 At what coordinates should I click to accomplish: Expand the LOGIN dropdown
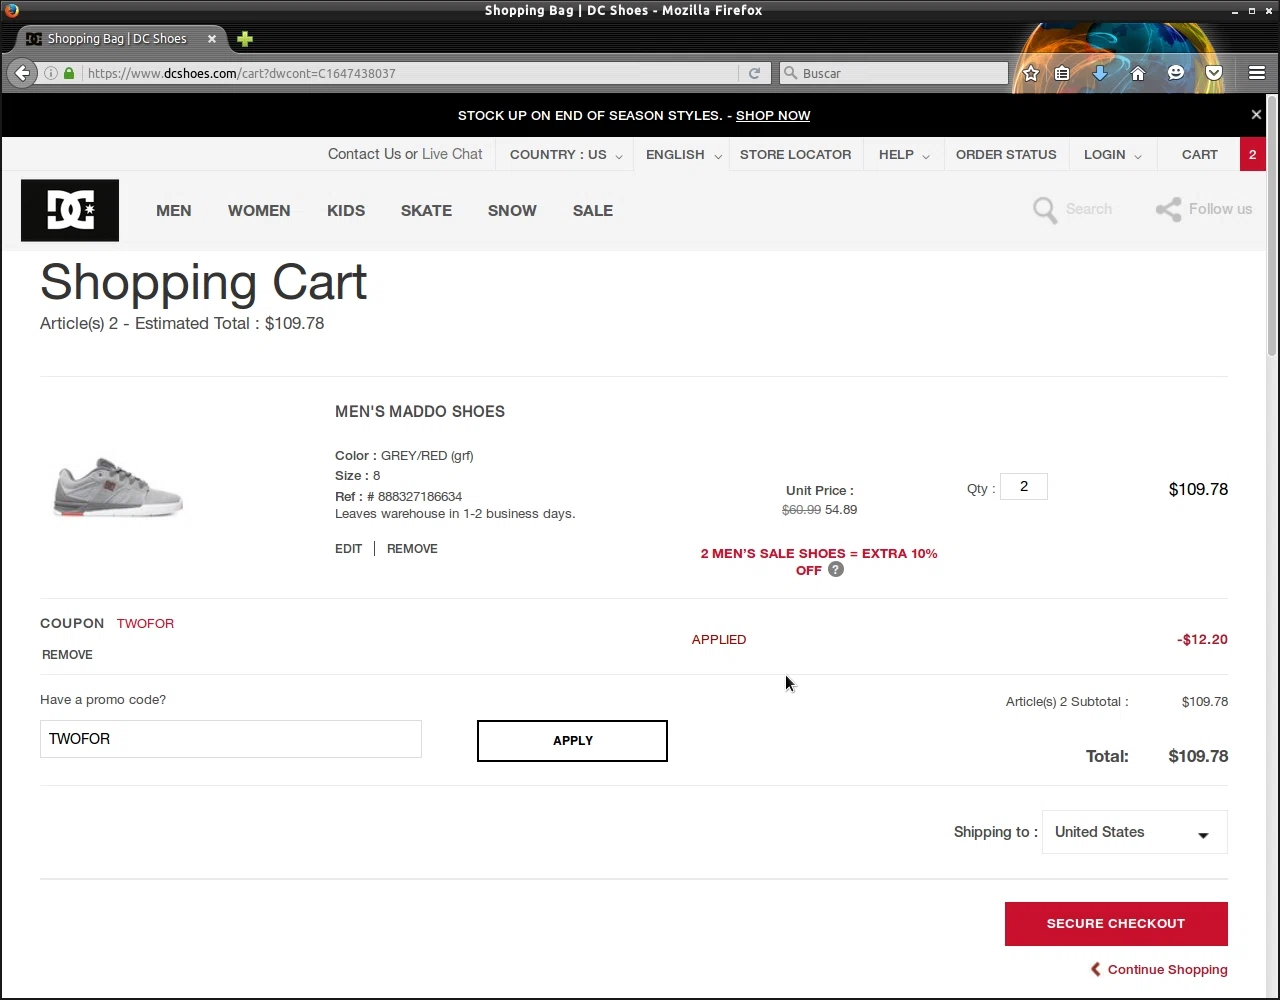1112,154
